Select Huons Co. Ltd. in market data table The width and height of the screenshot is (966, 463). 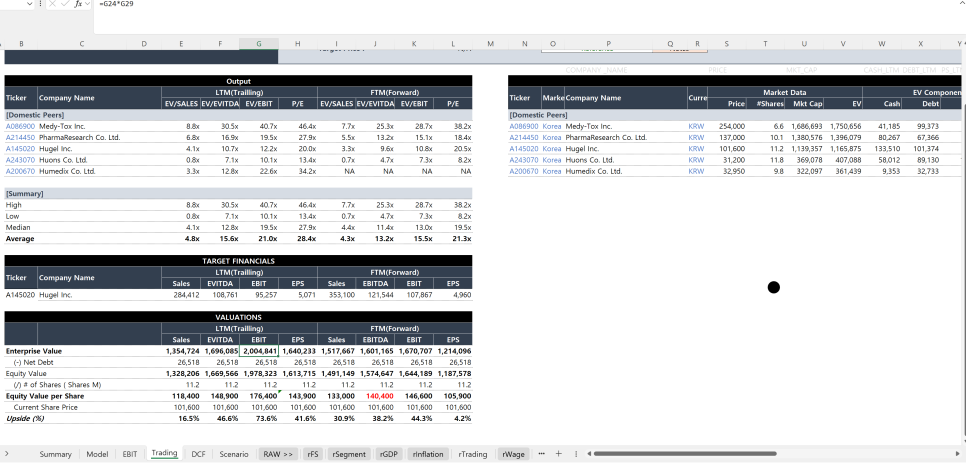626,160
